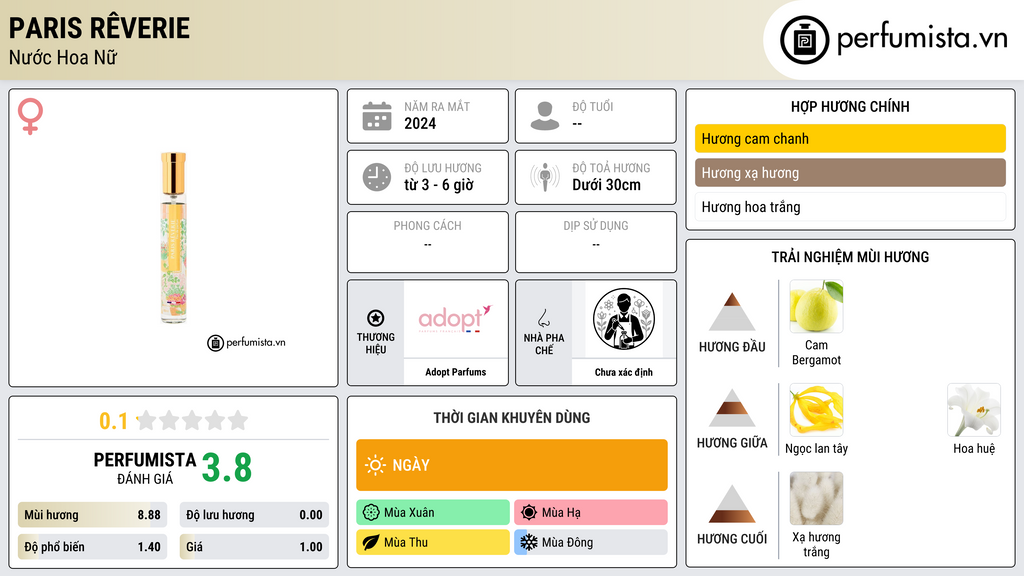Click the Hương đầu pyramid icon
Image resolution: width=1024 pixels, height=576 pixels.
point(732,312)
